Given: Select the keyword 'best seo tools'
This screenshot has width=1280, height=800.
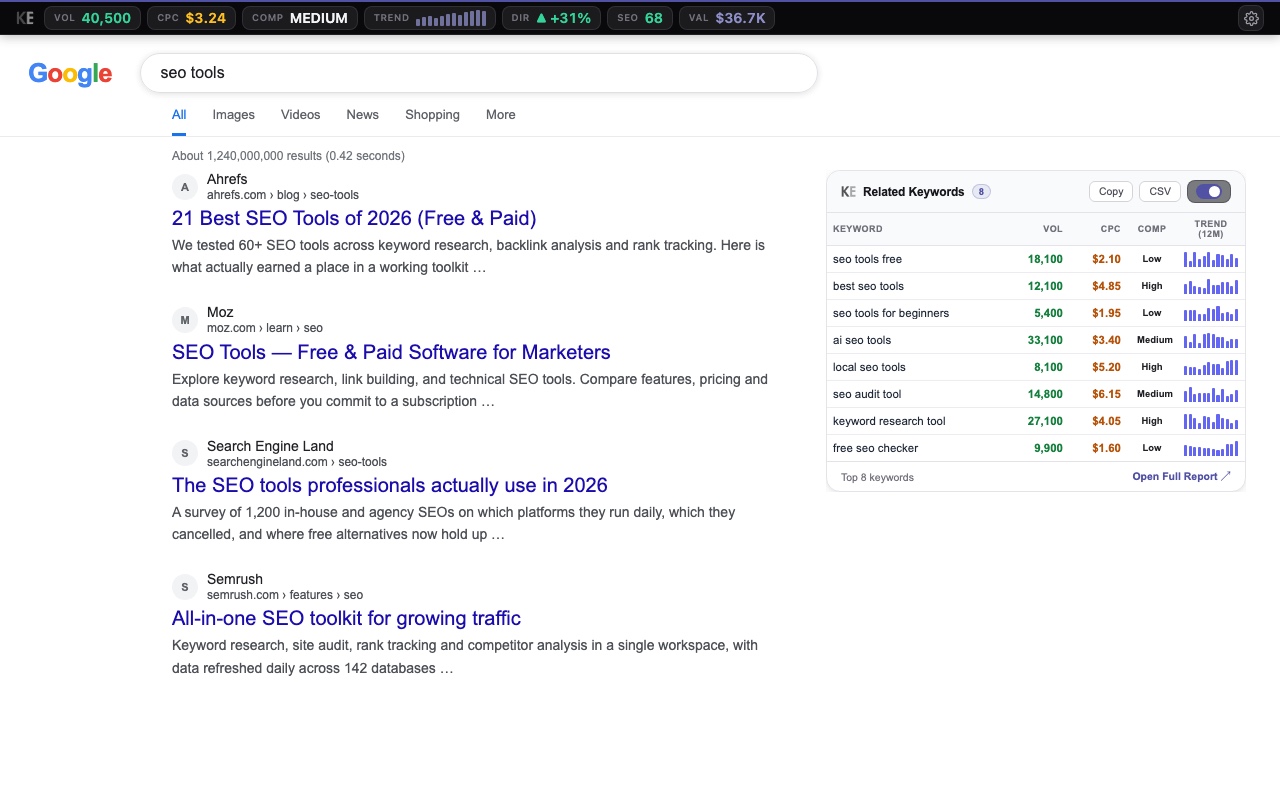Looking at the screenshot, I should (868, 286).
